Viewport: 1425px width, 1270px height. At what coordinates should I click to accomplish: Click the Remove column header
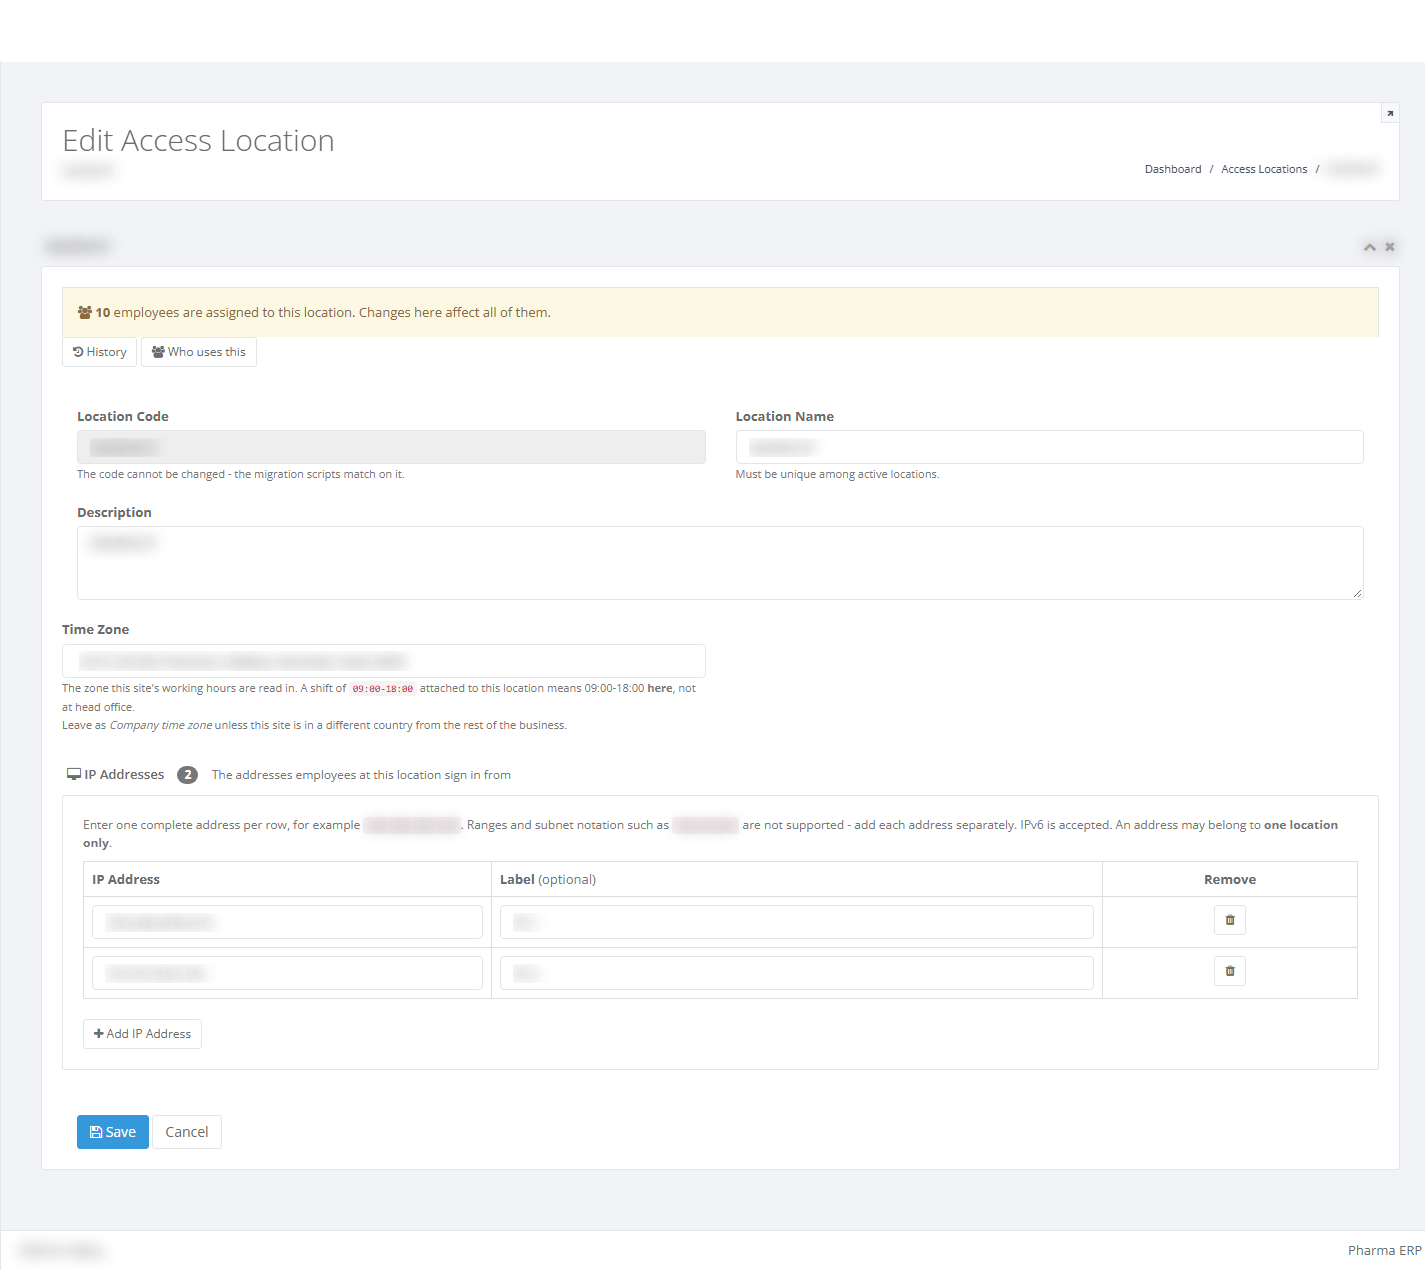1230,880
